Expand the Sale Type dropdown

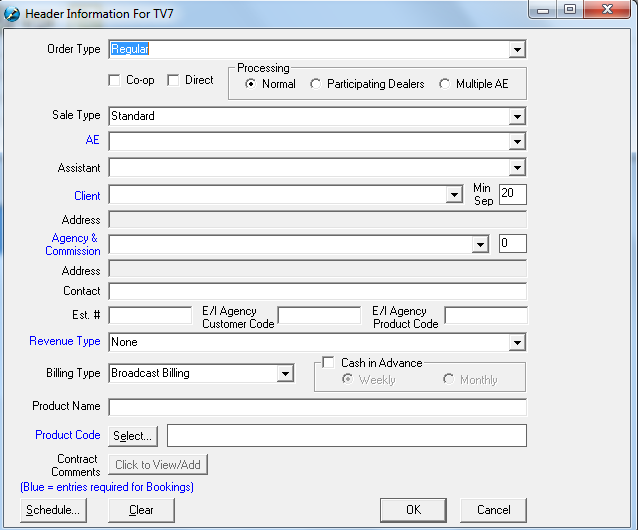(x=517, y=116)
